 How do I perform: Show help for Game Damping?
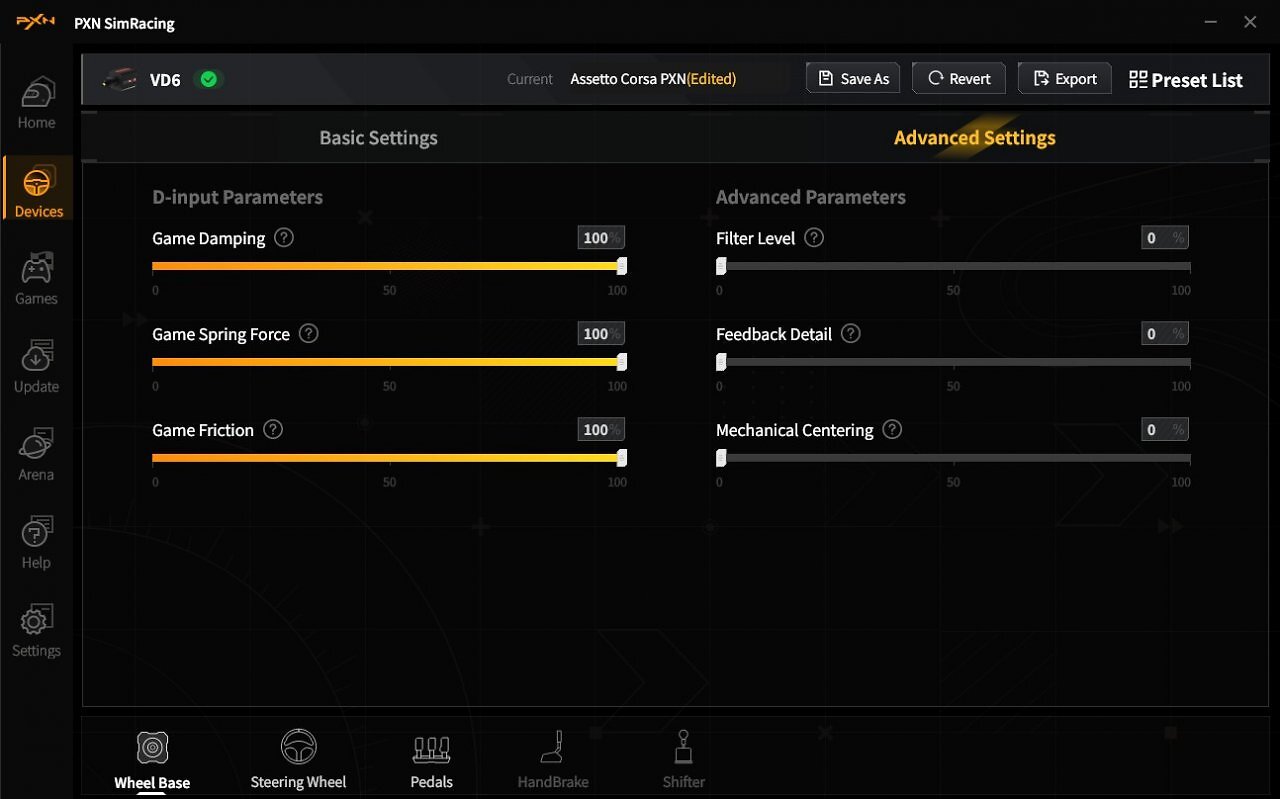[284, 238]
